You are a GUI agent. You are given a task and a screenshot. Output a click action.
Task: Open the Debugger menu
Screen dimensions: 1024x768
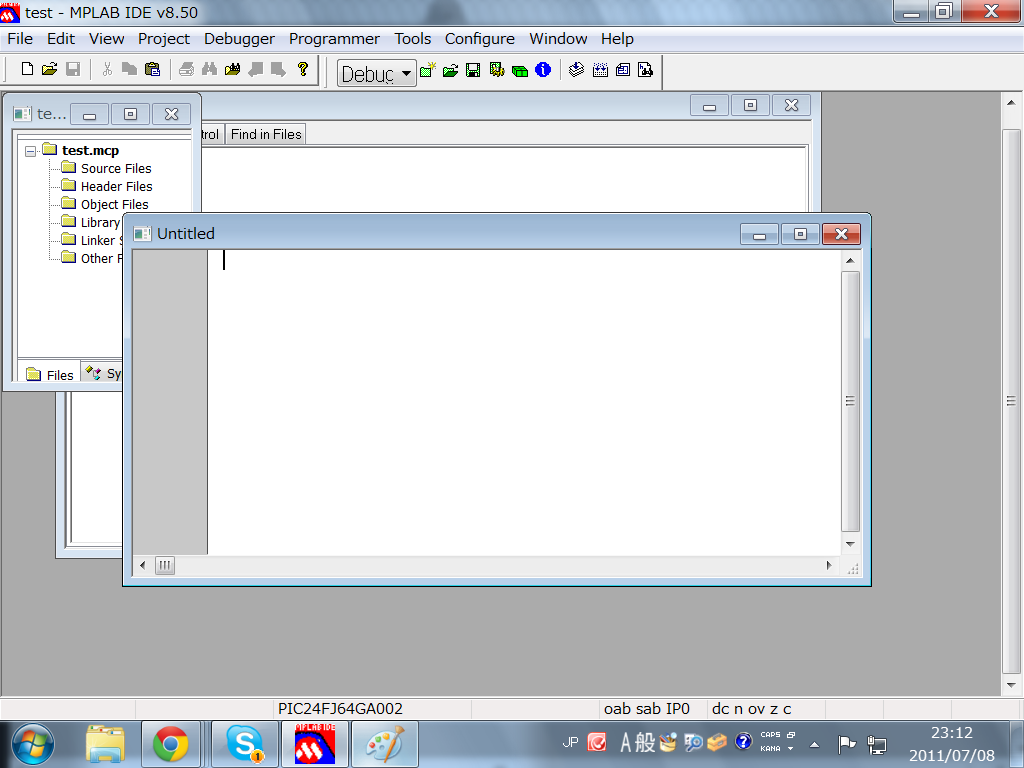pos(239,39)
